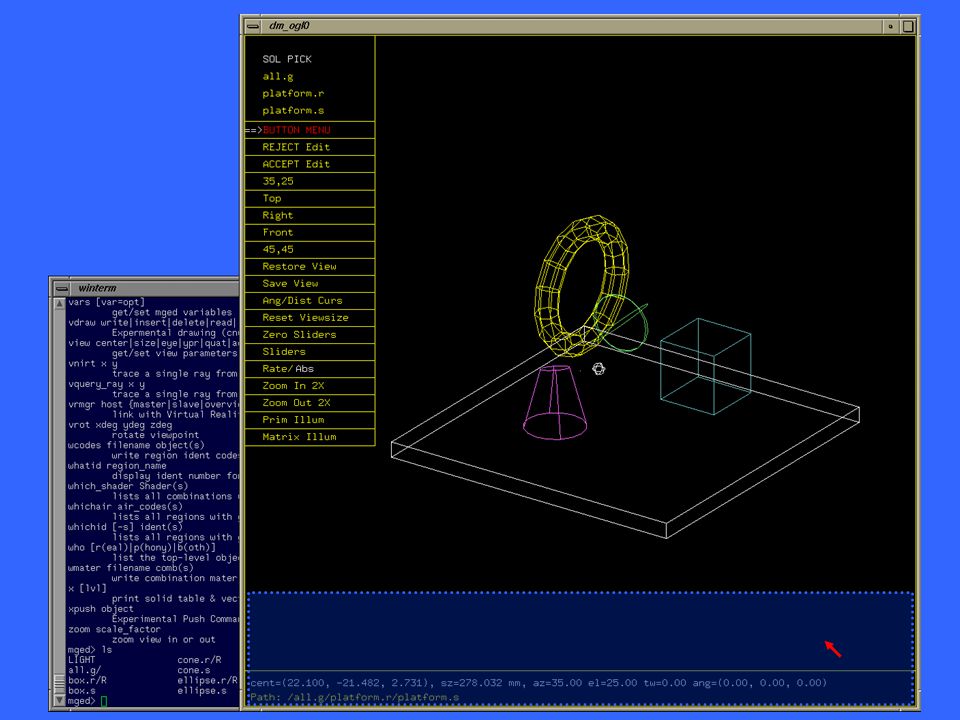Viewport: 960px width, 720px height.
Task: Switch to the Top view
Action: click(310, 198)
